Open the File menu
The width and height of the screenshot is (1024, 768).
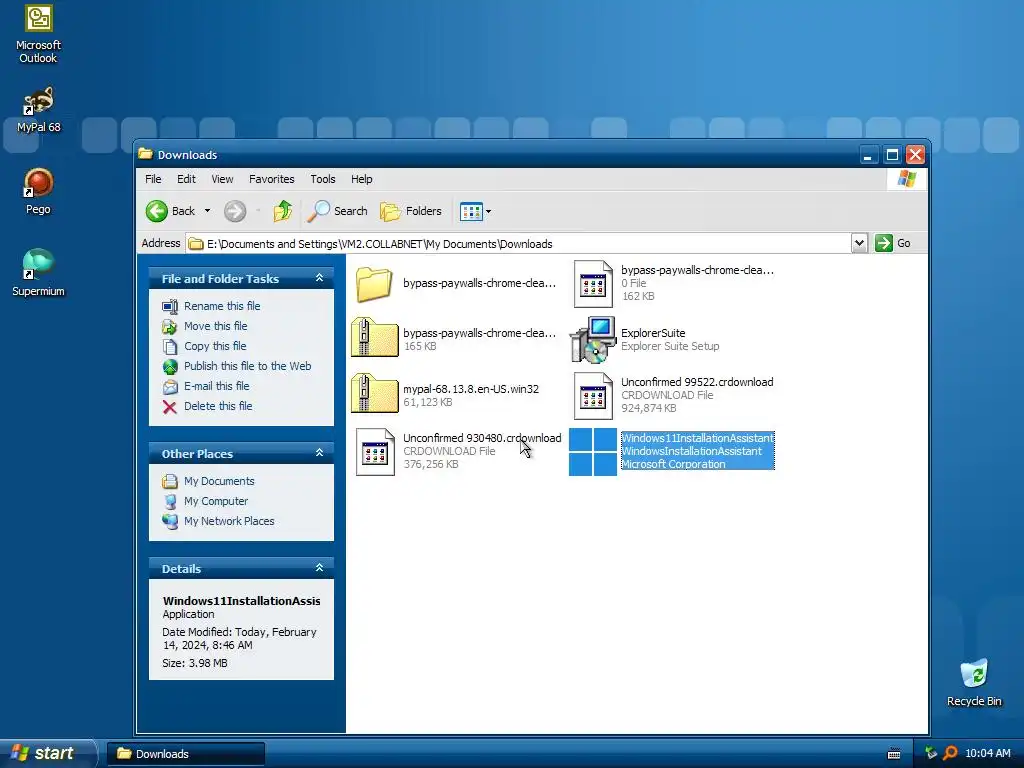[x=153, y=179]
